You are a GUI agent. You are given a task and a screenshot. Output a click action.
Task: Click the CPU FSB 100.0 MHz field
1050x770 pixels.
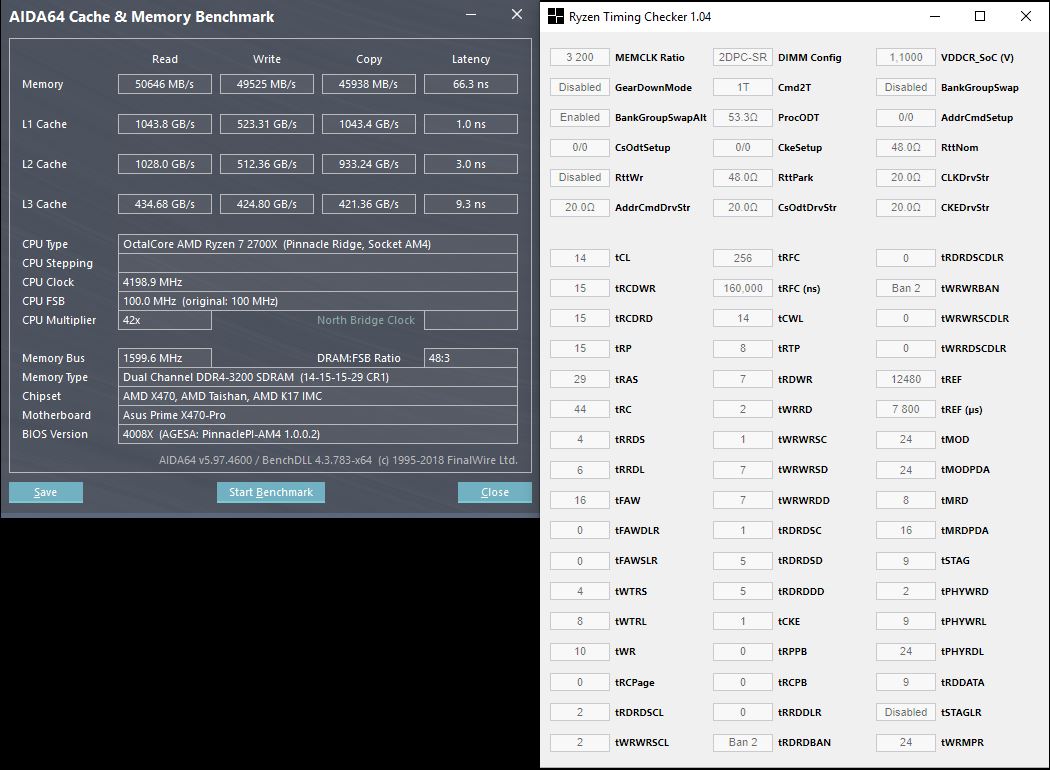pyautogui.click(x=318, y=301)
